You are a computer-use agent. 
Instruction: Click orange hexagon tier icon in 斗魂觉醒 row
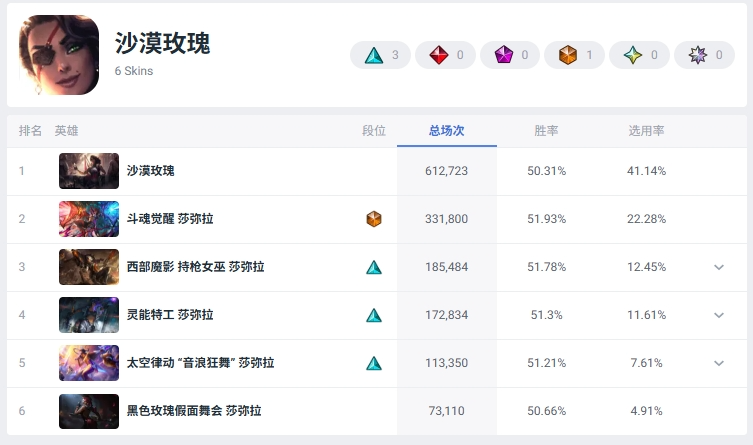pos(374,219)
